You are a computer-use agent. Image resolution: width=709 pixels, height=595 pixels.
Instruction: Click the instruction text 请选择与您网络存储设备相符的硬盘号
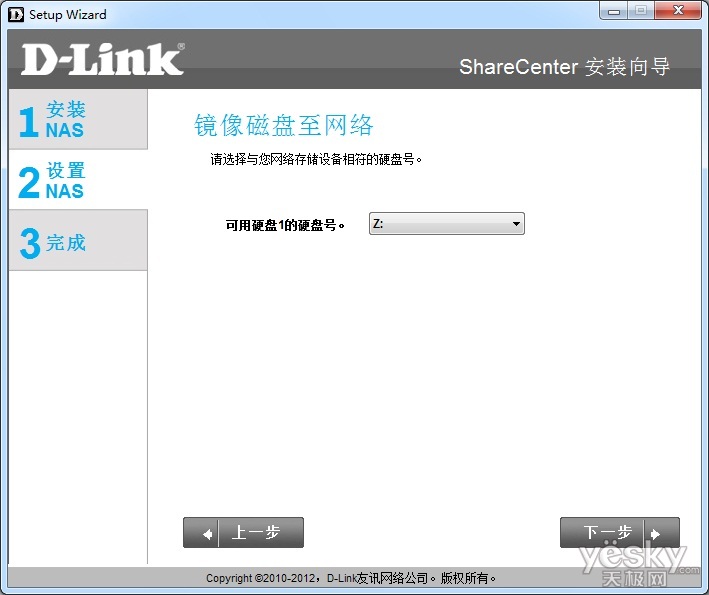point(316,159)
